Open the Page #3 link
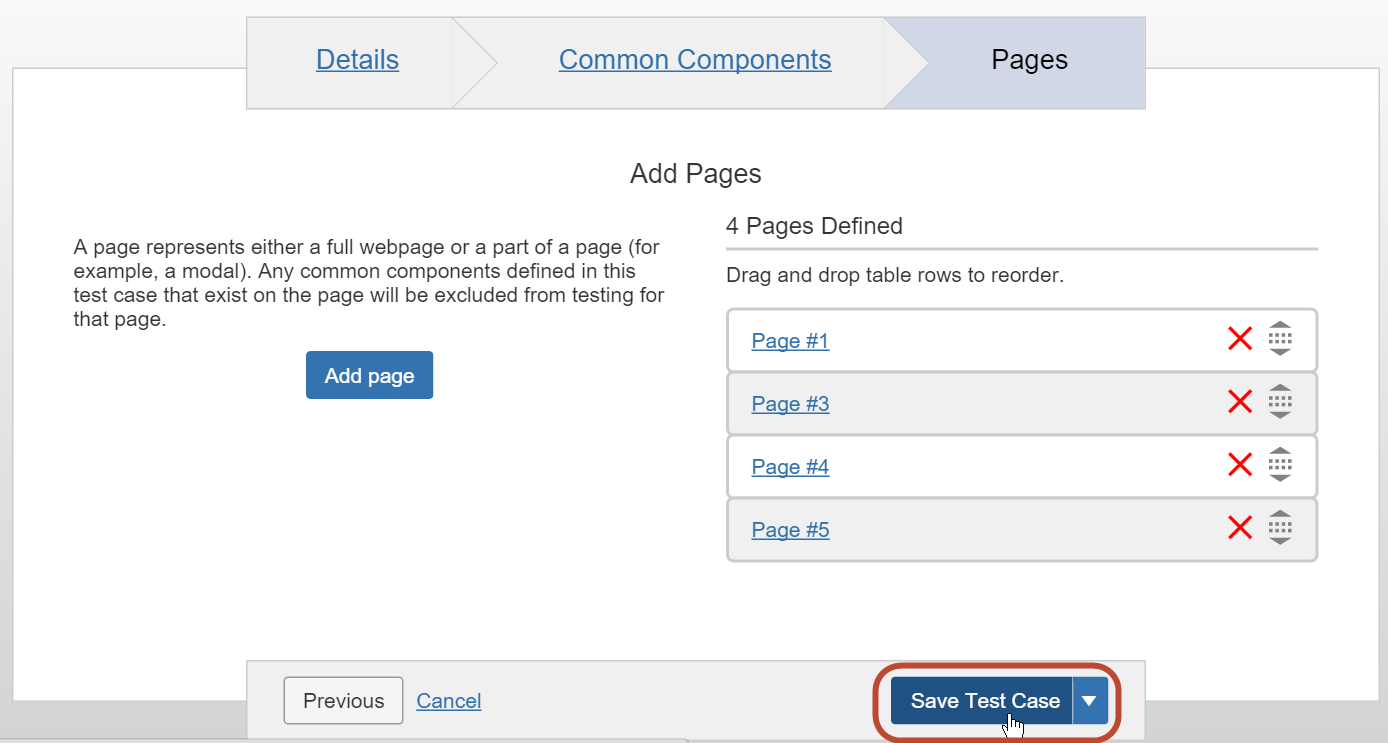The width and height of the screenshot is (1388, 743). click(790, 403)
